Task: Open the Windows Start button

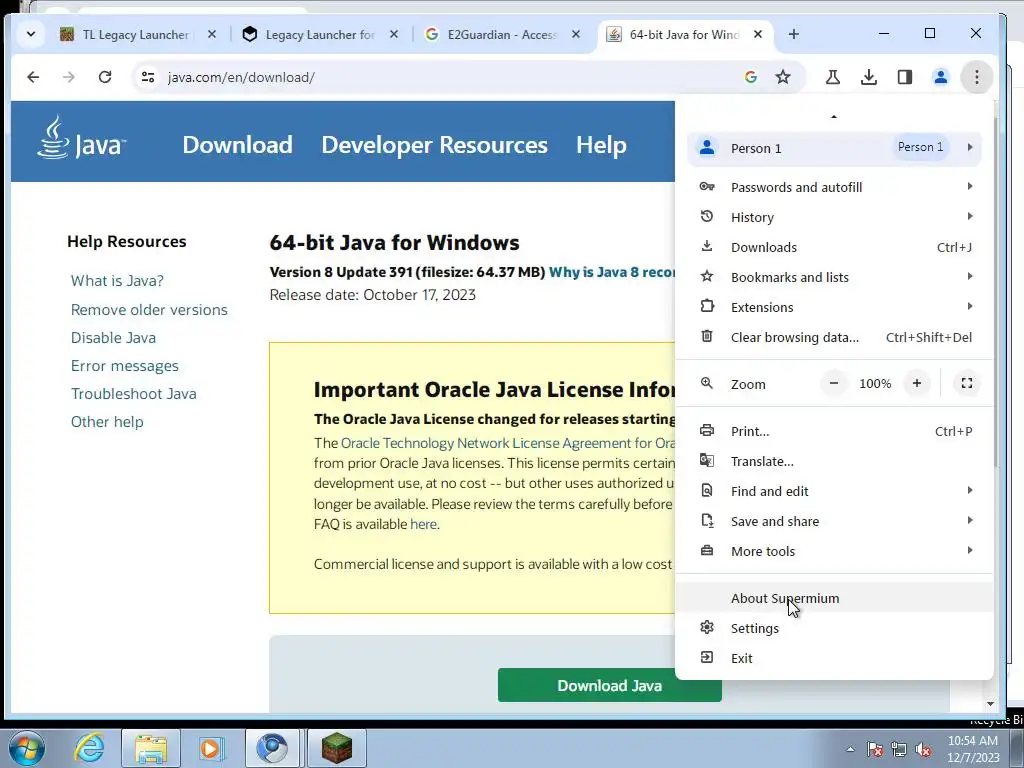Action: tap(26, 748)
